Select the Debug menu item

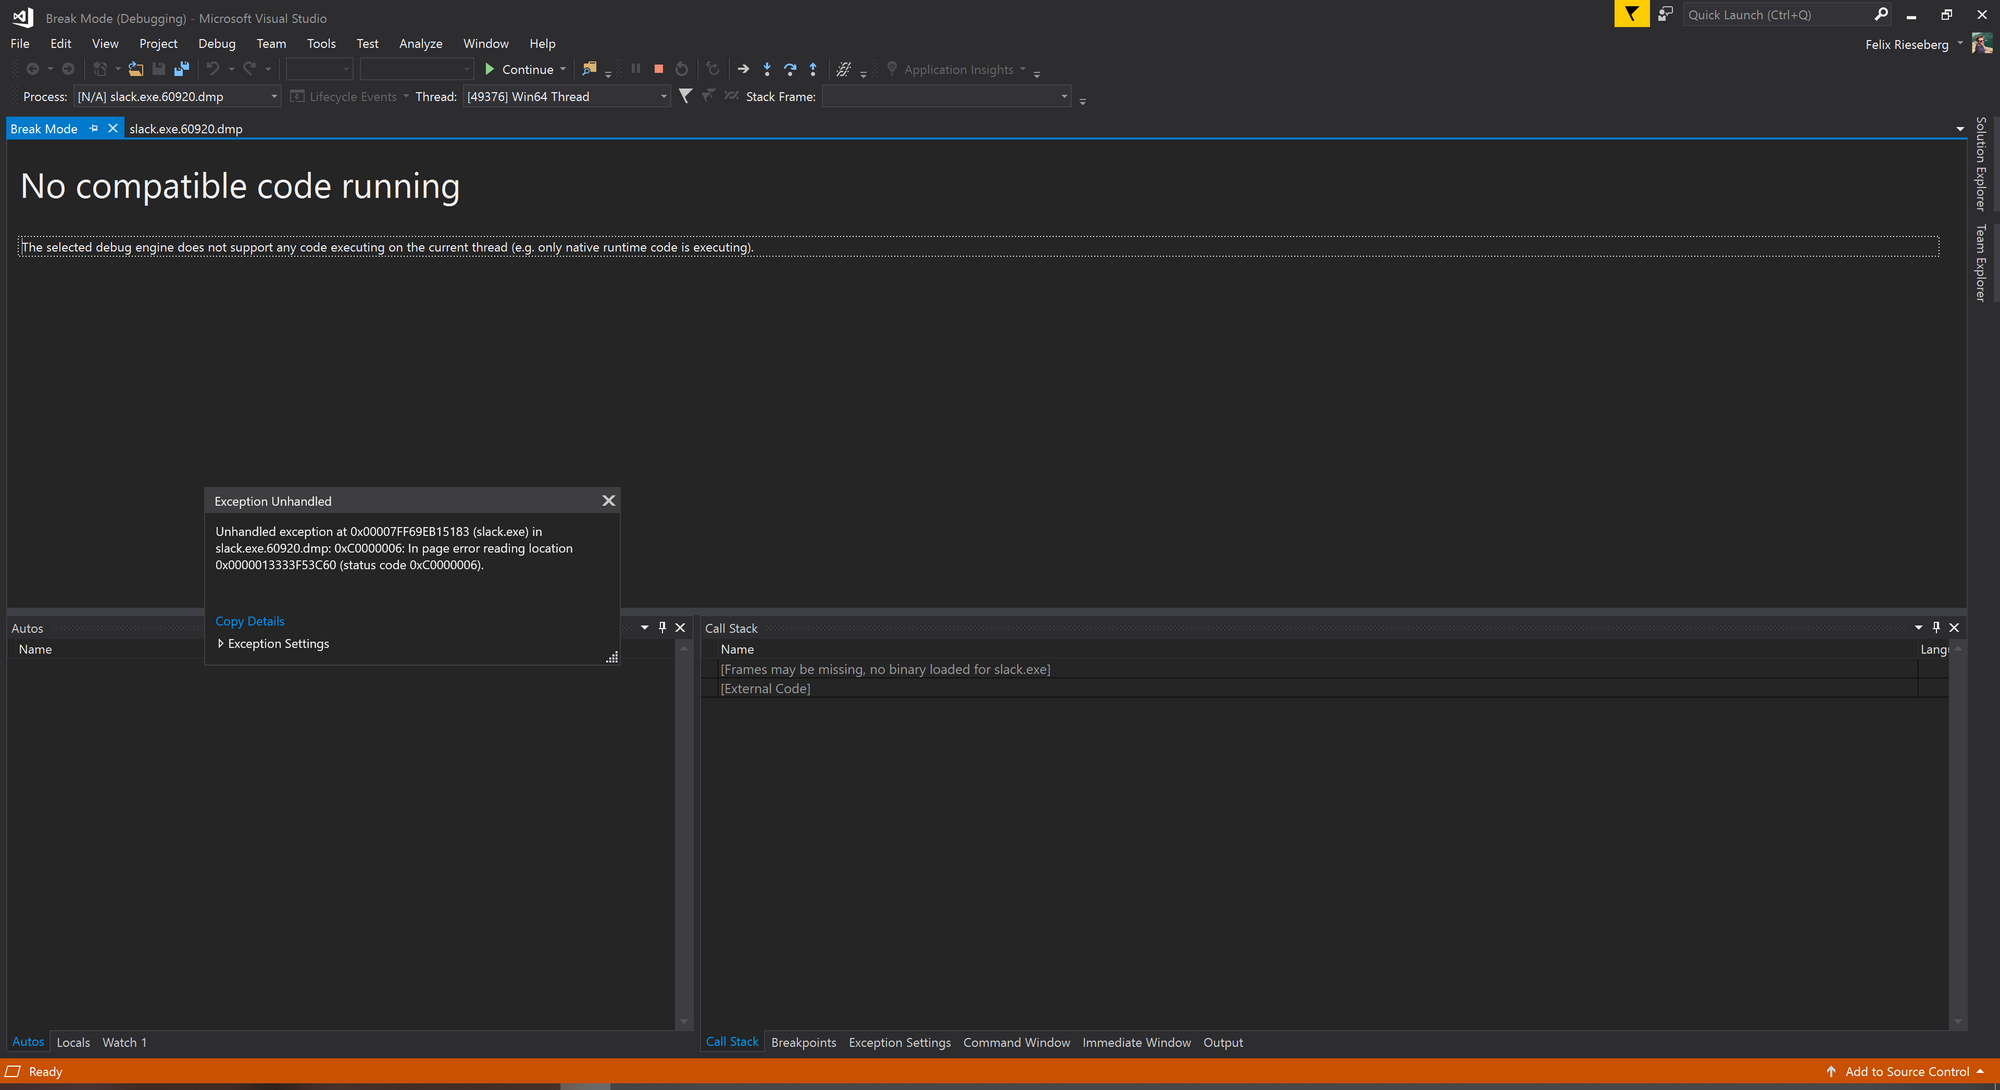tap(213, 43)
